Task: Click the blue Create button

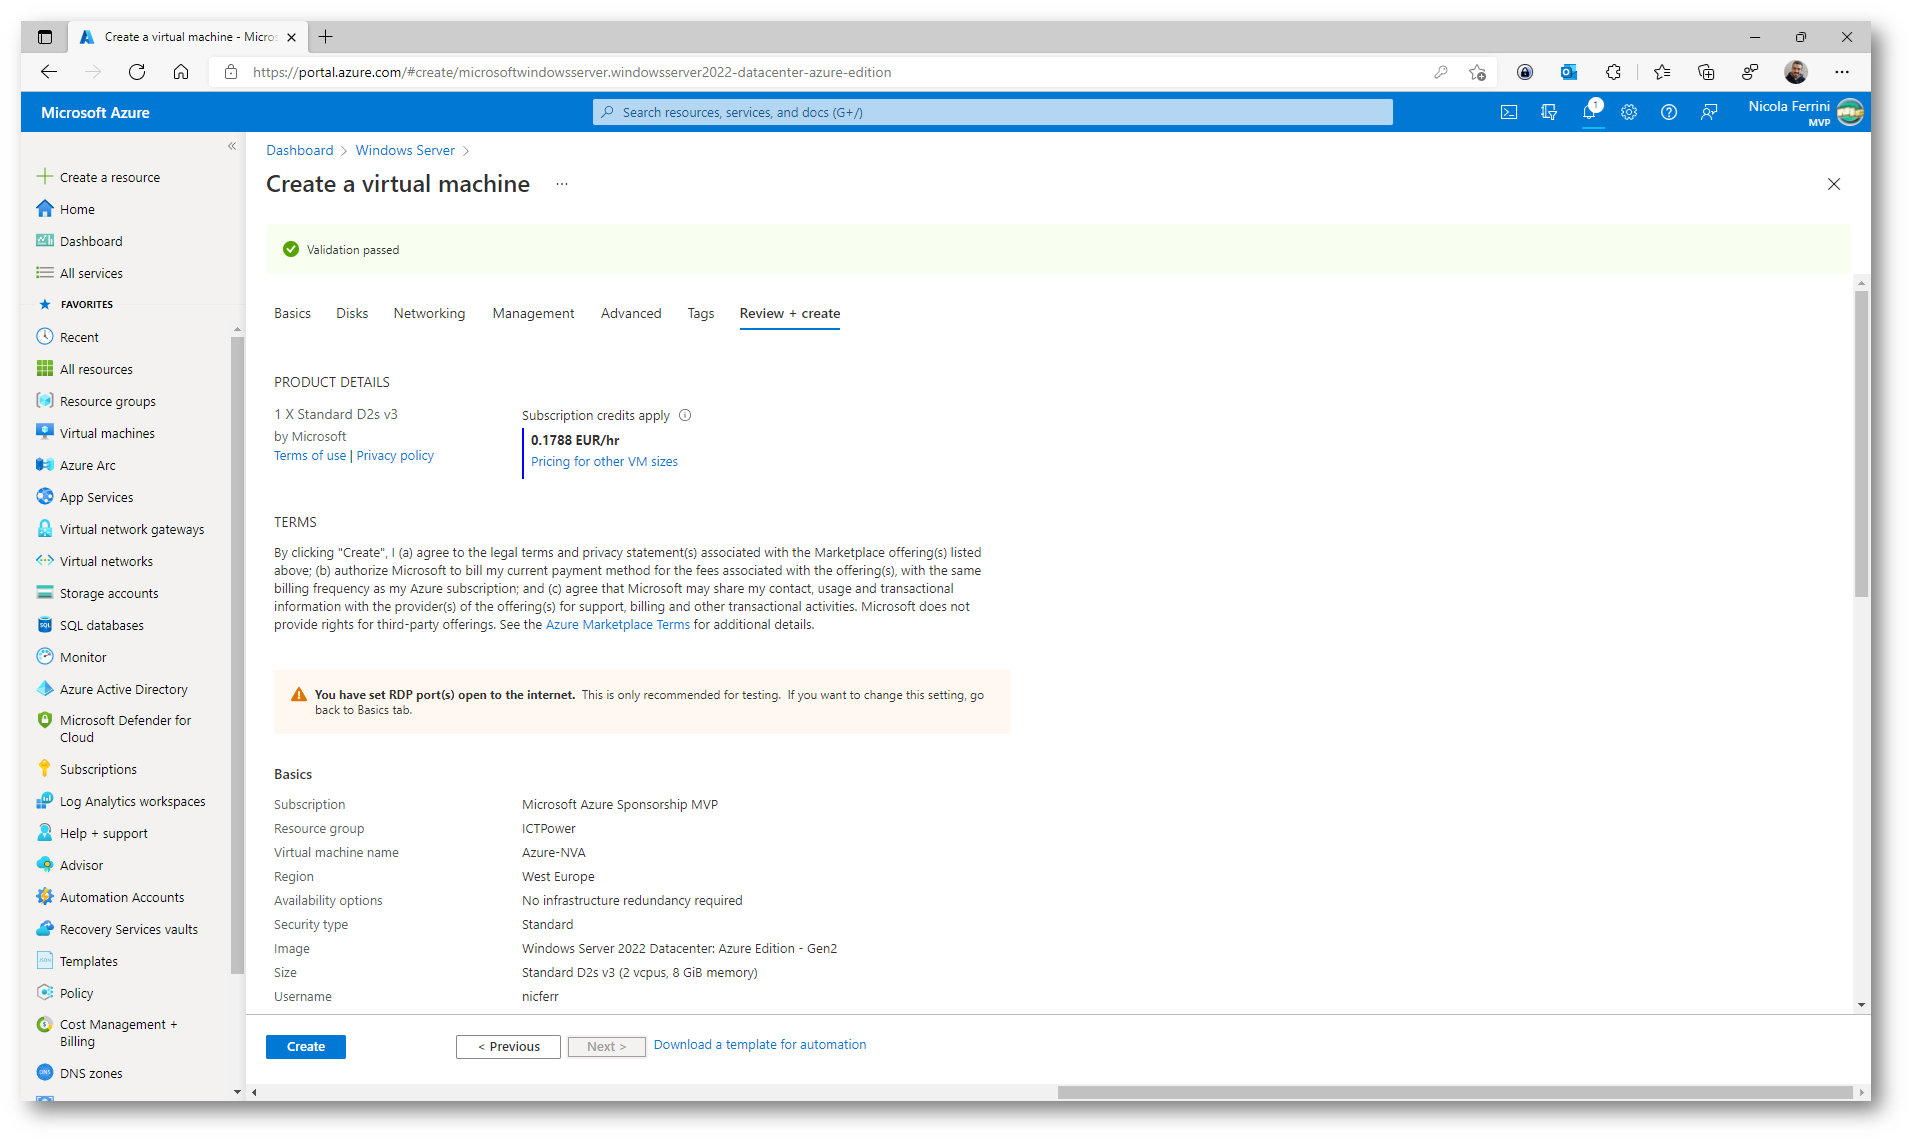Action: point(306,1046)
